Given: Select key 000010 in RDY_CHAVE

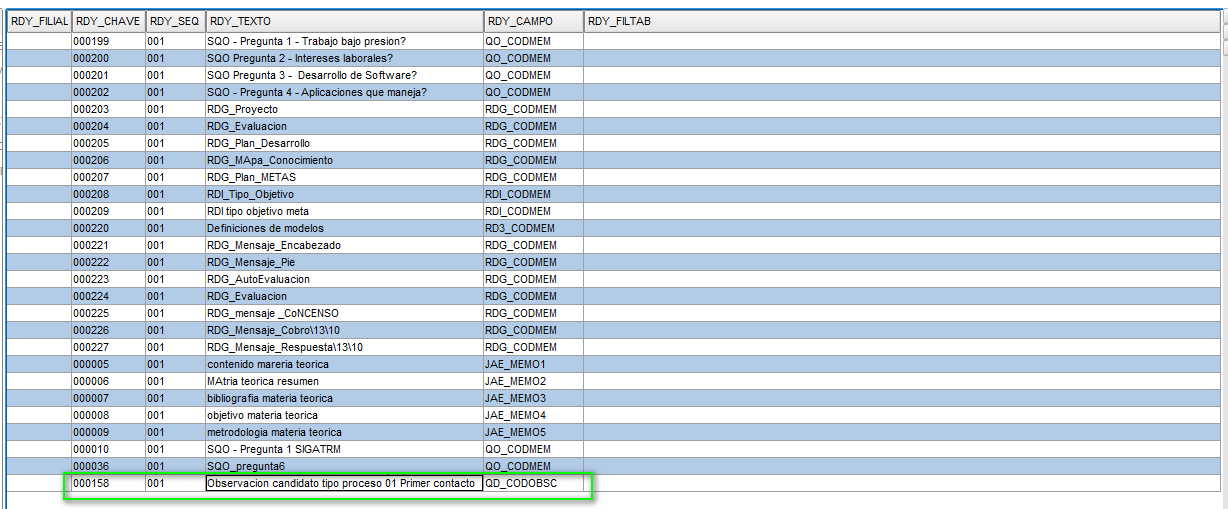Looking at the screenshot, I should [108, 449].
